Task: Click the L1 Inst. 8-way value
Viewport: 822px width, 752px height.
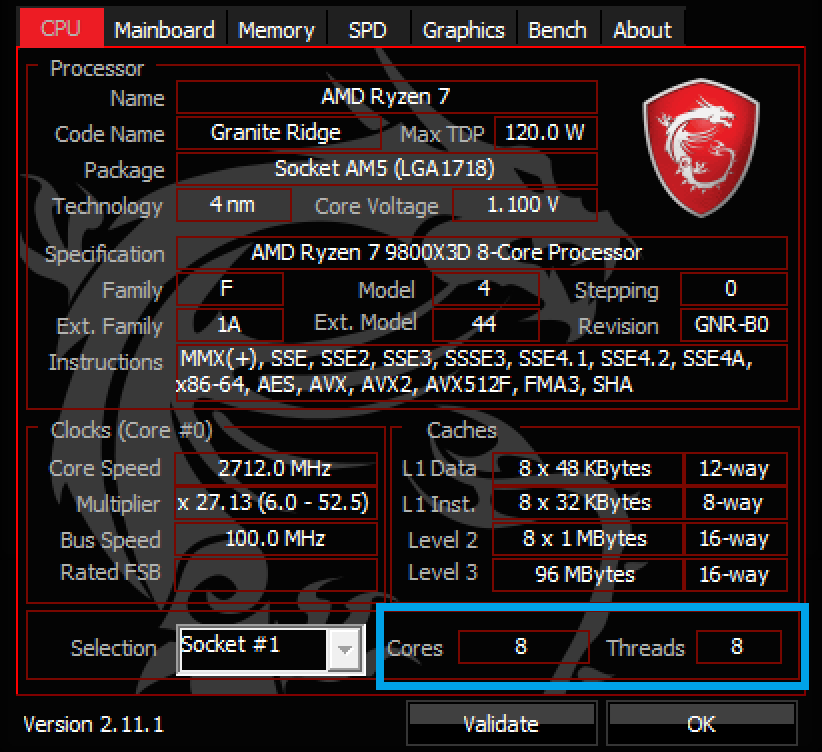Action: [x=736, y=503]
